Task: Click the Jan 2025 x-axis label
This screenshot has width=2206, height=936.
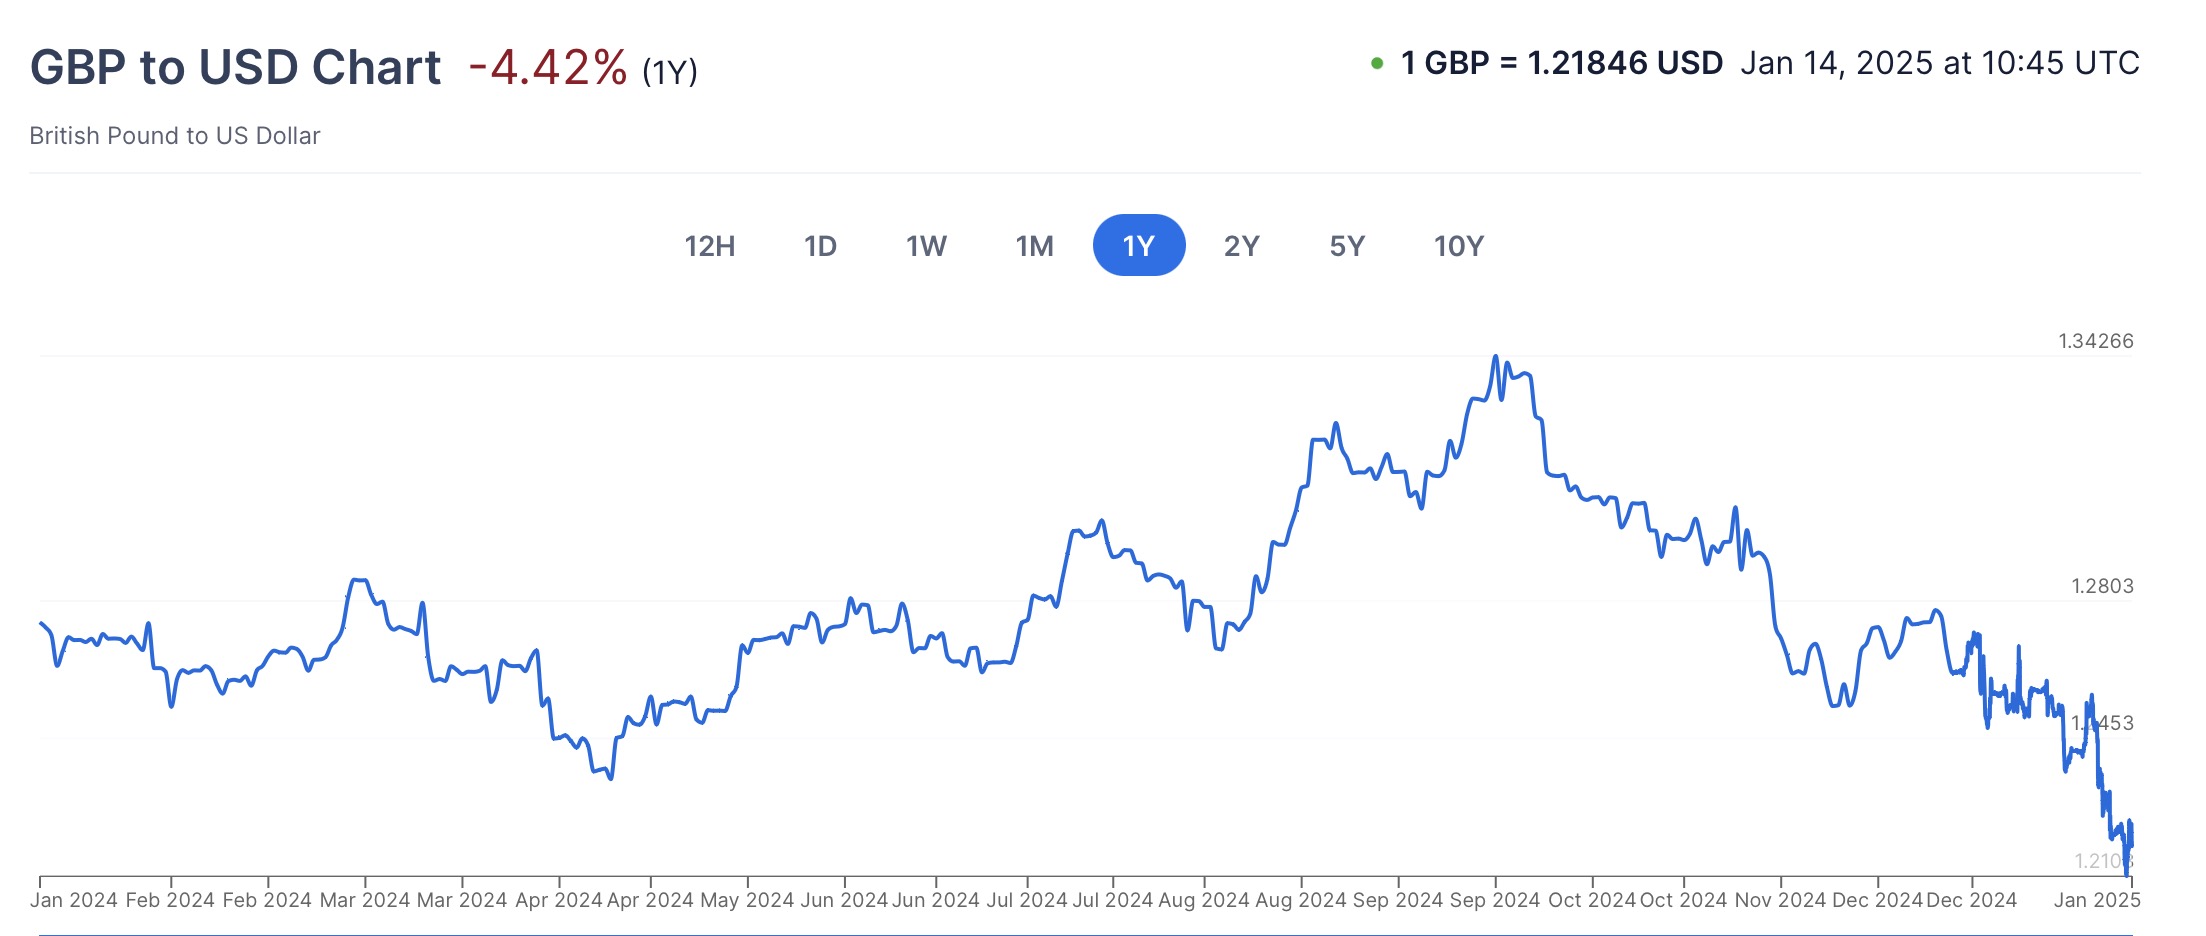Action: tap(2097, 900)
